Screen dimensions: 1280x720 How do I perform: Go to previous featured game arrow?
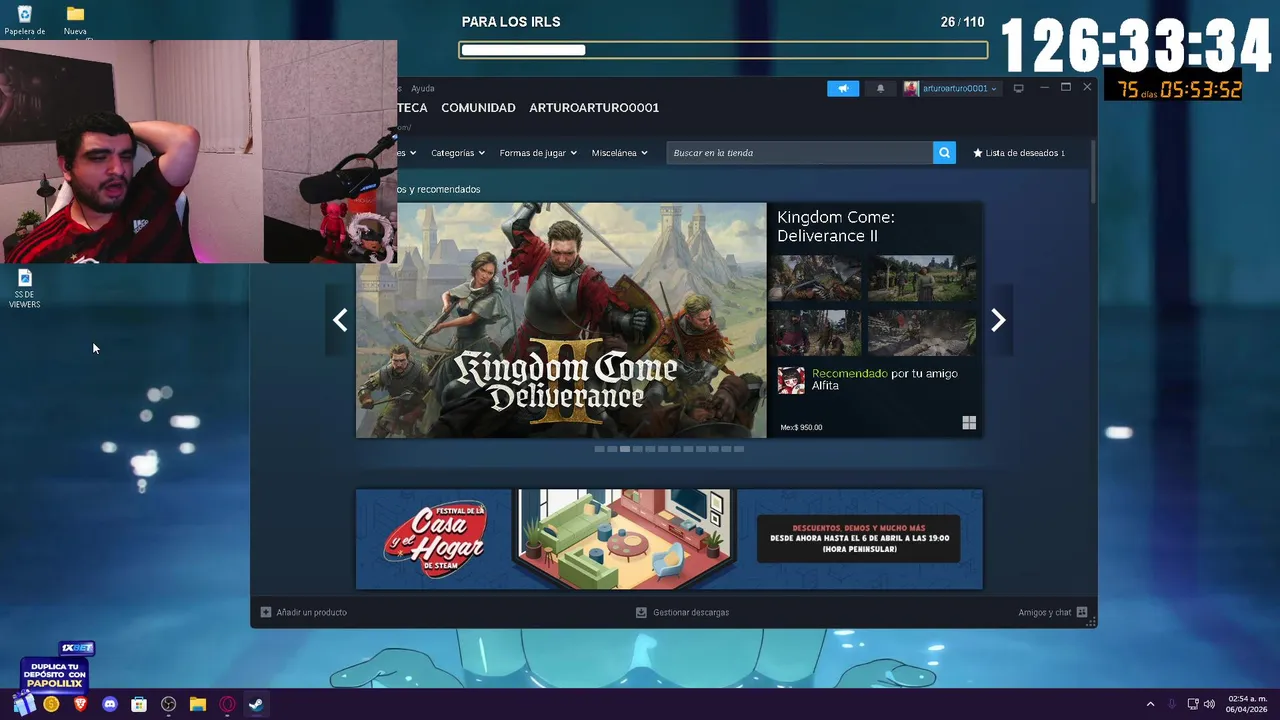tap(340, 320)
